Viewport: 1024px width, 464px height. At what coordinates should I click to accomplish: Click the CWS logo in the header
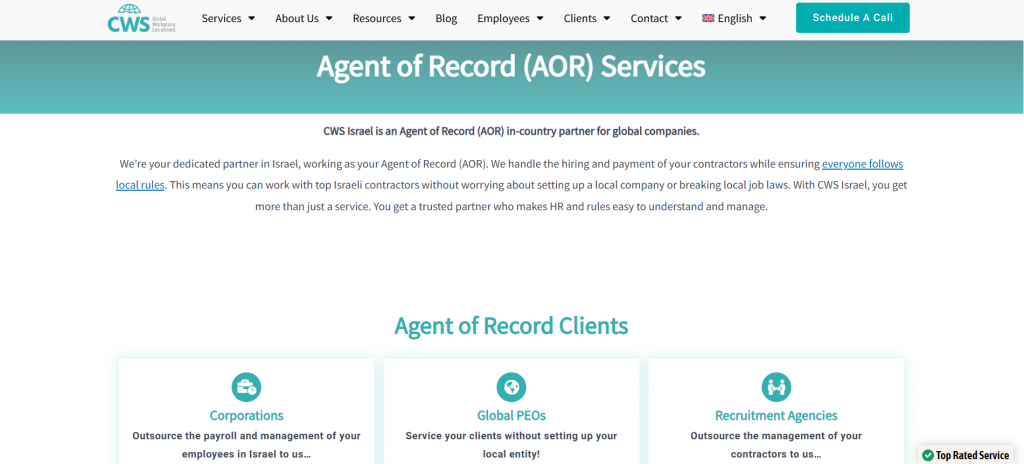point(142,18)
